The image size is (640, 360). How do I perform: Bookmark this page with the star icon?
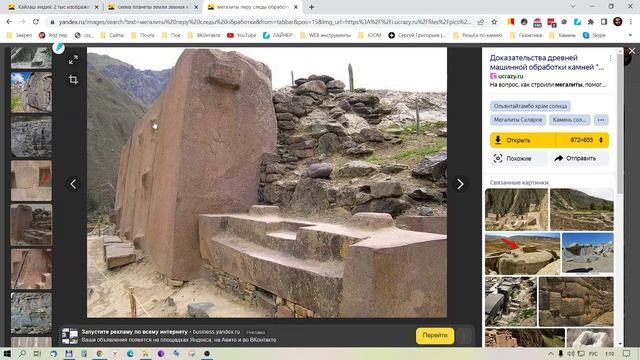pos(494,22)
